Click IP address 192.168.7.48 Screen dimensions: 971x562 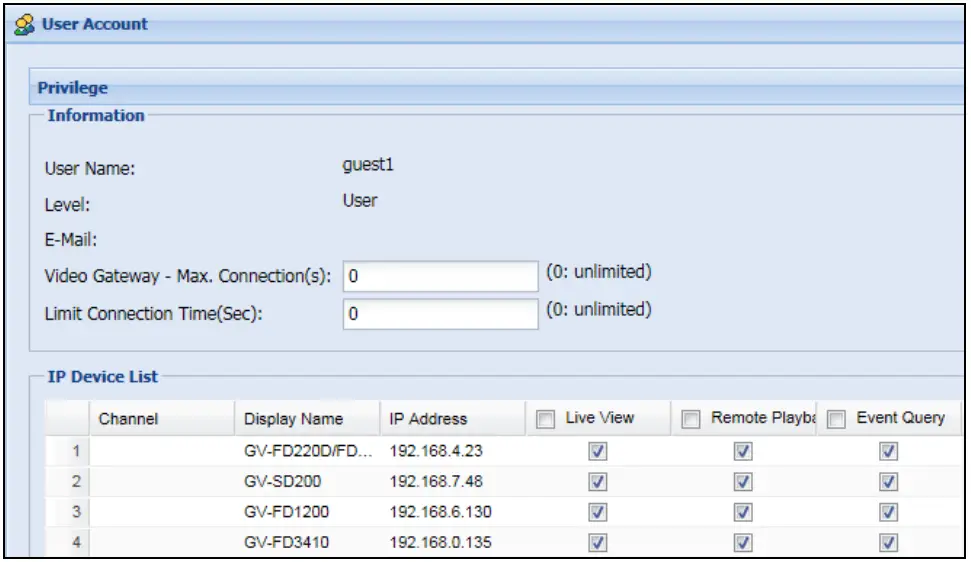[x=436, y=482]
